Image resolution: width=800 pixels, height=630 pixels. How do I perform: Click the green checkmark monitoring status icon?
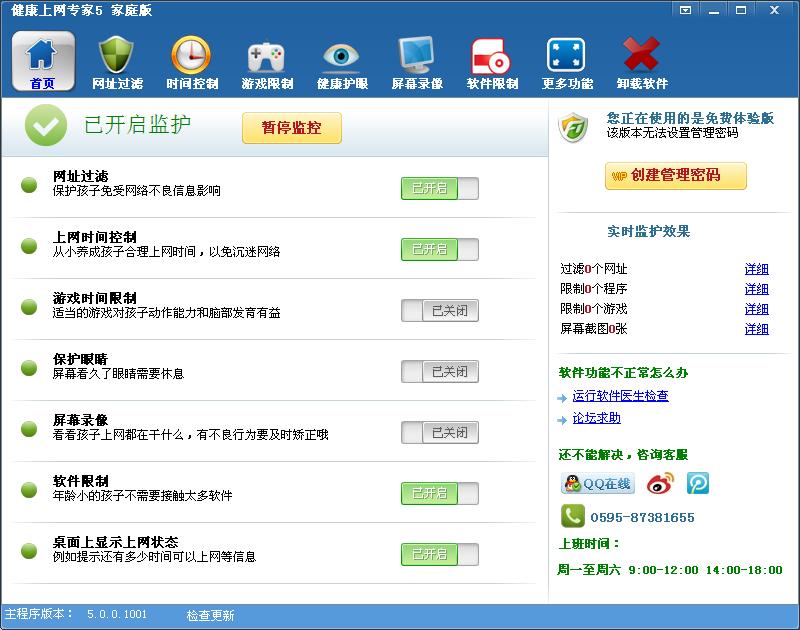46,125
